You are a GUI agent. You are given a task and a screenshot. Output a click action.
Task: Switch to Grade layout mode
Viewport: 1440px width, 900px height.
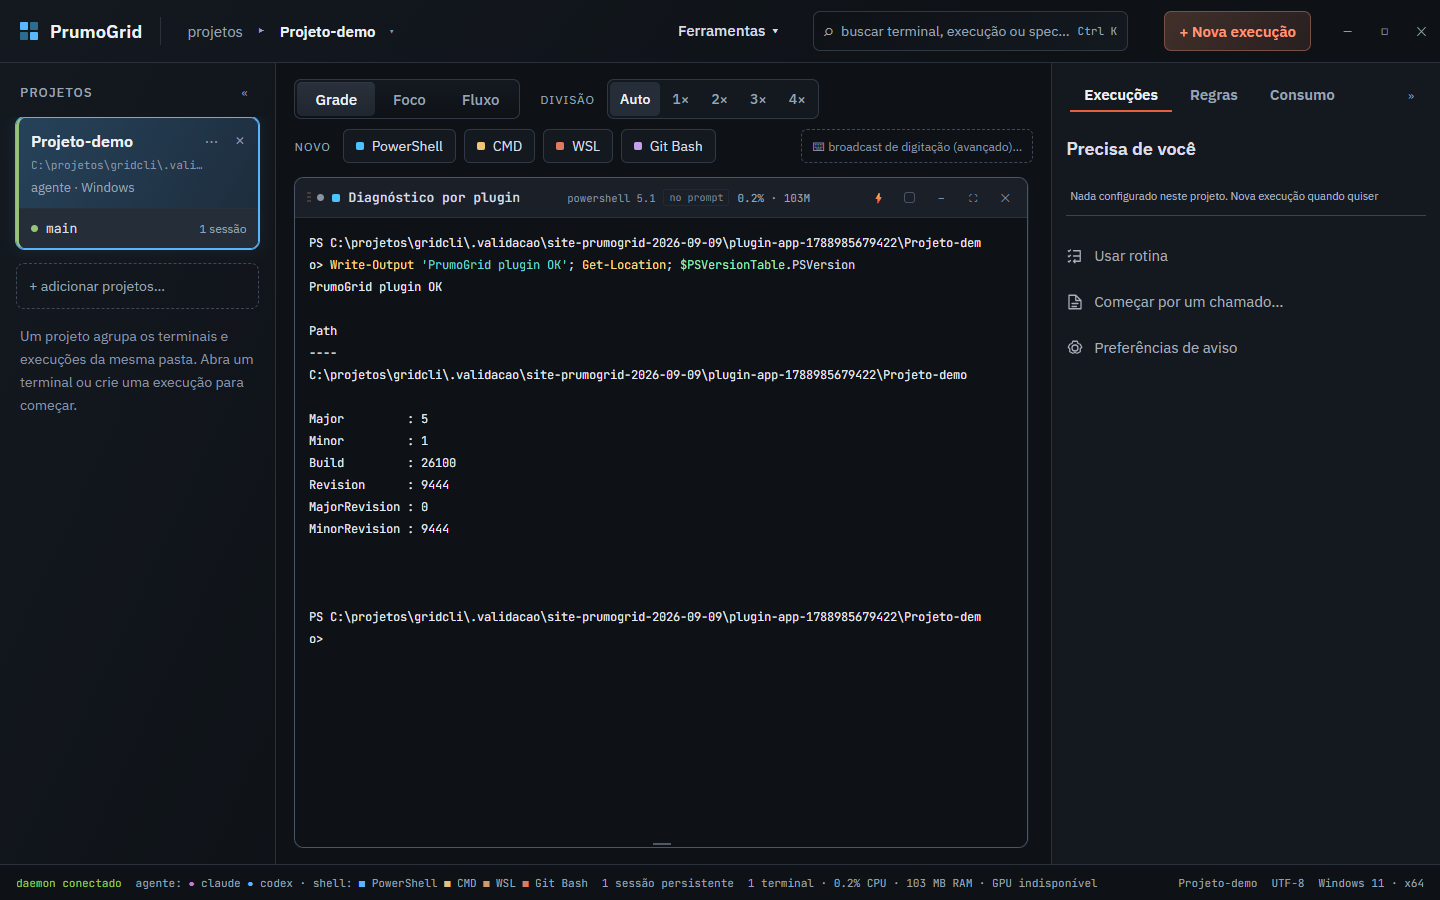pyautogui.click(x=336, y=99)
